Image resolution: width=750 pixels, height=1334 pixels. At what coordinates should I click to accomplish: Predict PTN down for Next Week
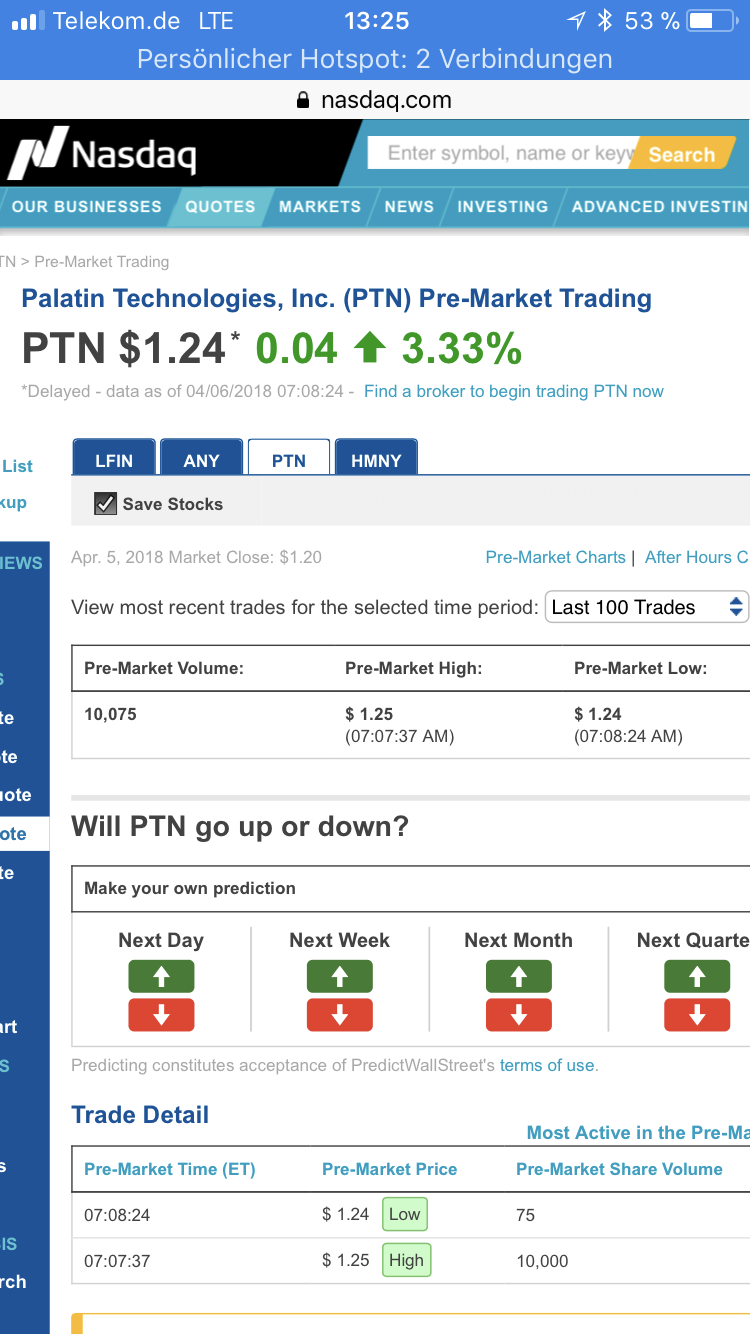click(339, 1014)
